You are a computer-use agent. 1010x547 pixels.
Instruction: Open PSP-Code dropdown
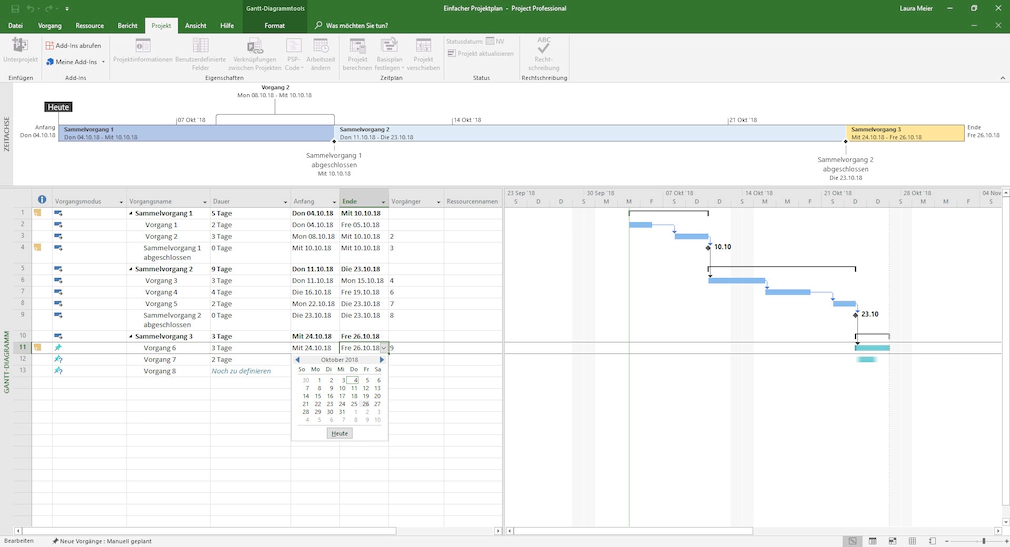(294, 53)
